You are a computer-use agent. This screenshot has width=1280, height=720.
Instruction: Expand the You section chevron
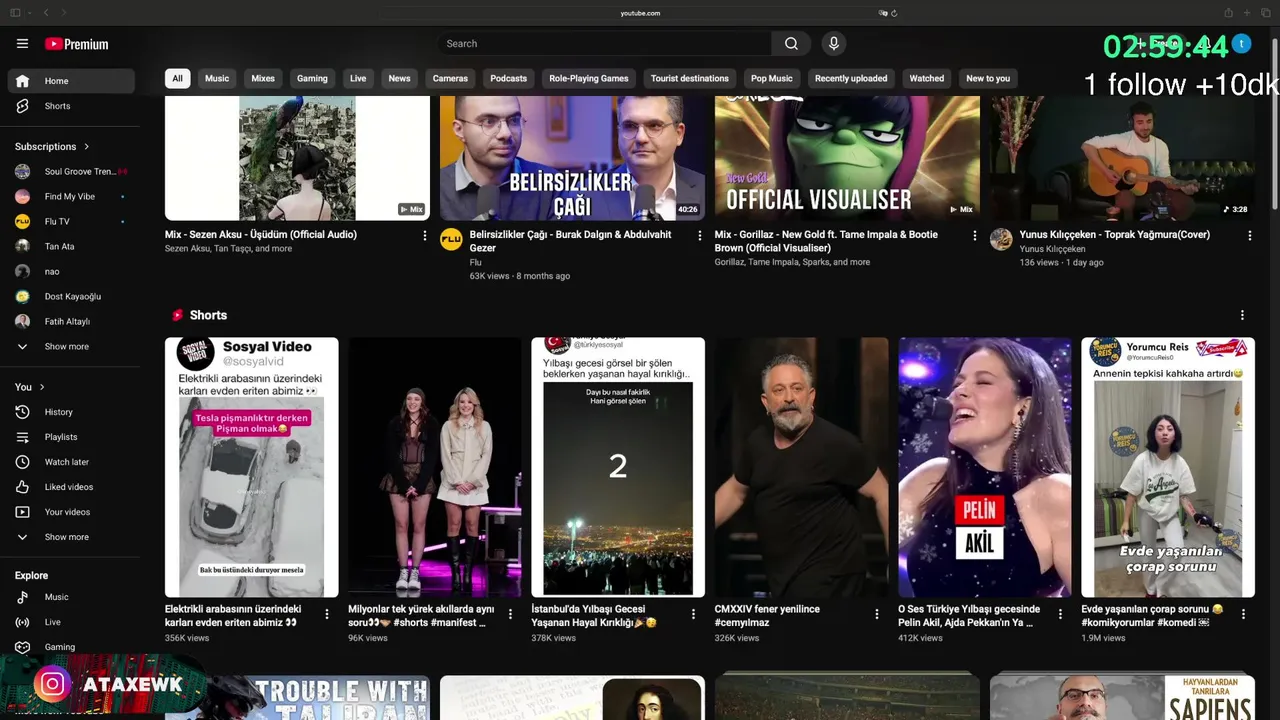(x=42, y=387)
